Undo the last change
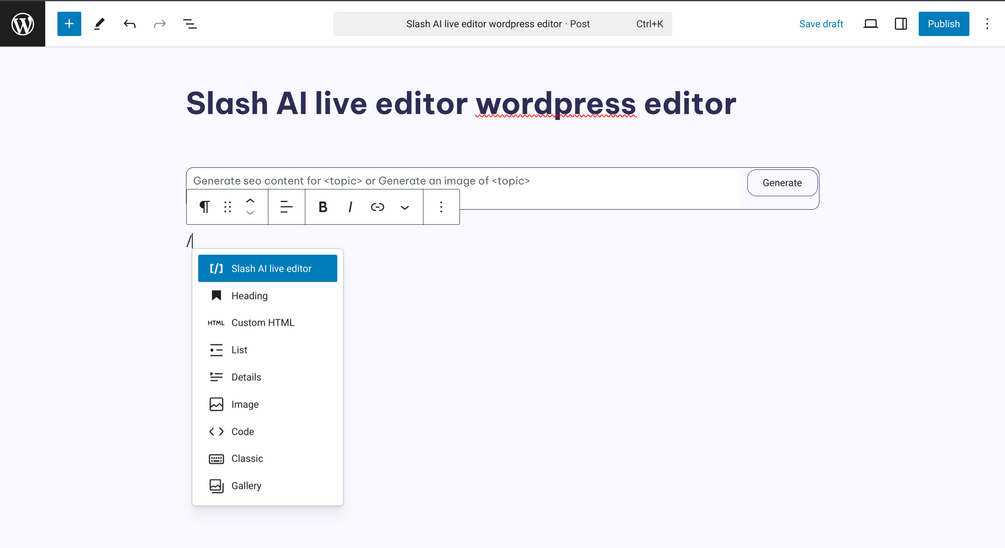Image resolution: width=1005 pixels, height=548 pixels. tap(129, 24)
